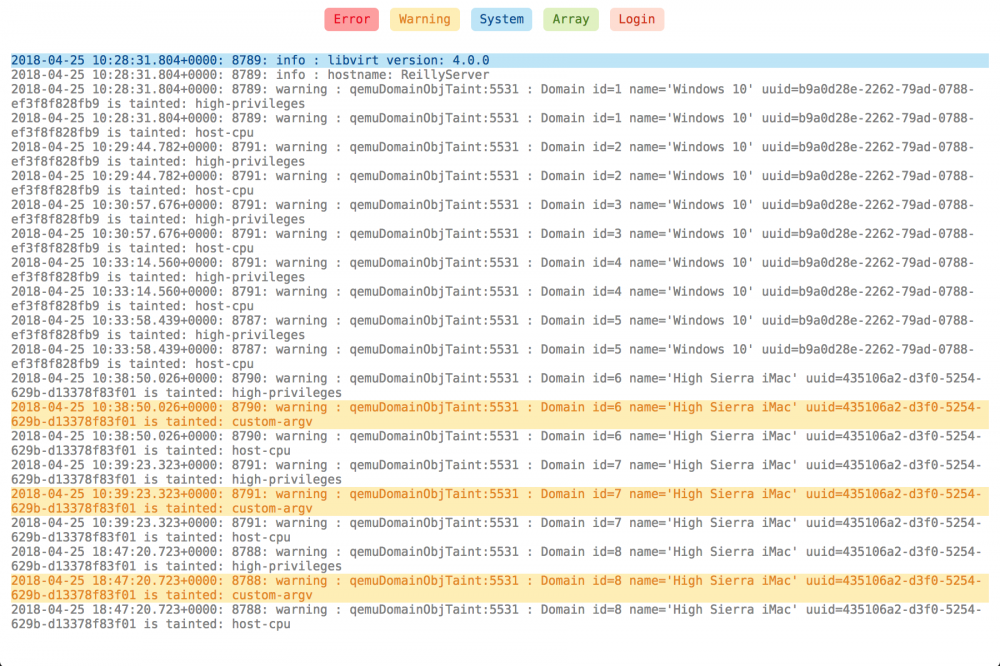Click the highlighted id=8 custom-argv warning line
The width and height of the screenshot is (1000, 666).
499,588
